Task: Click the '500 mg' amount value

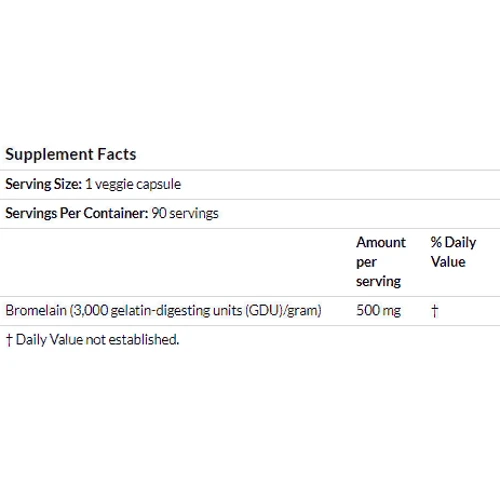Action: tap(379, 310)
